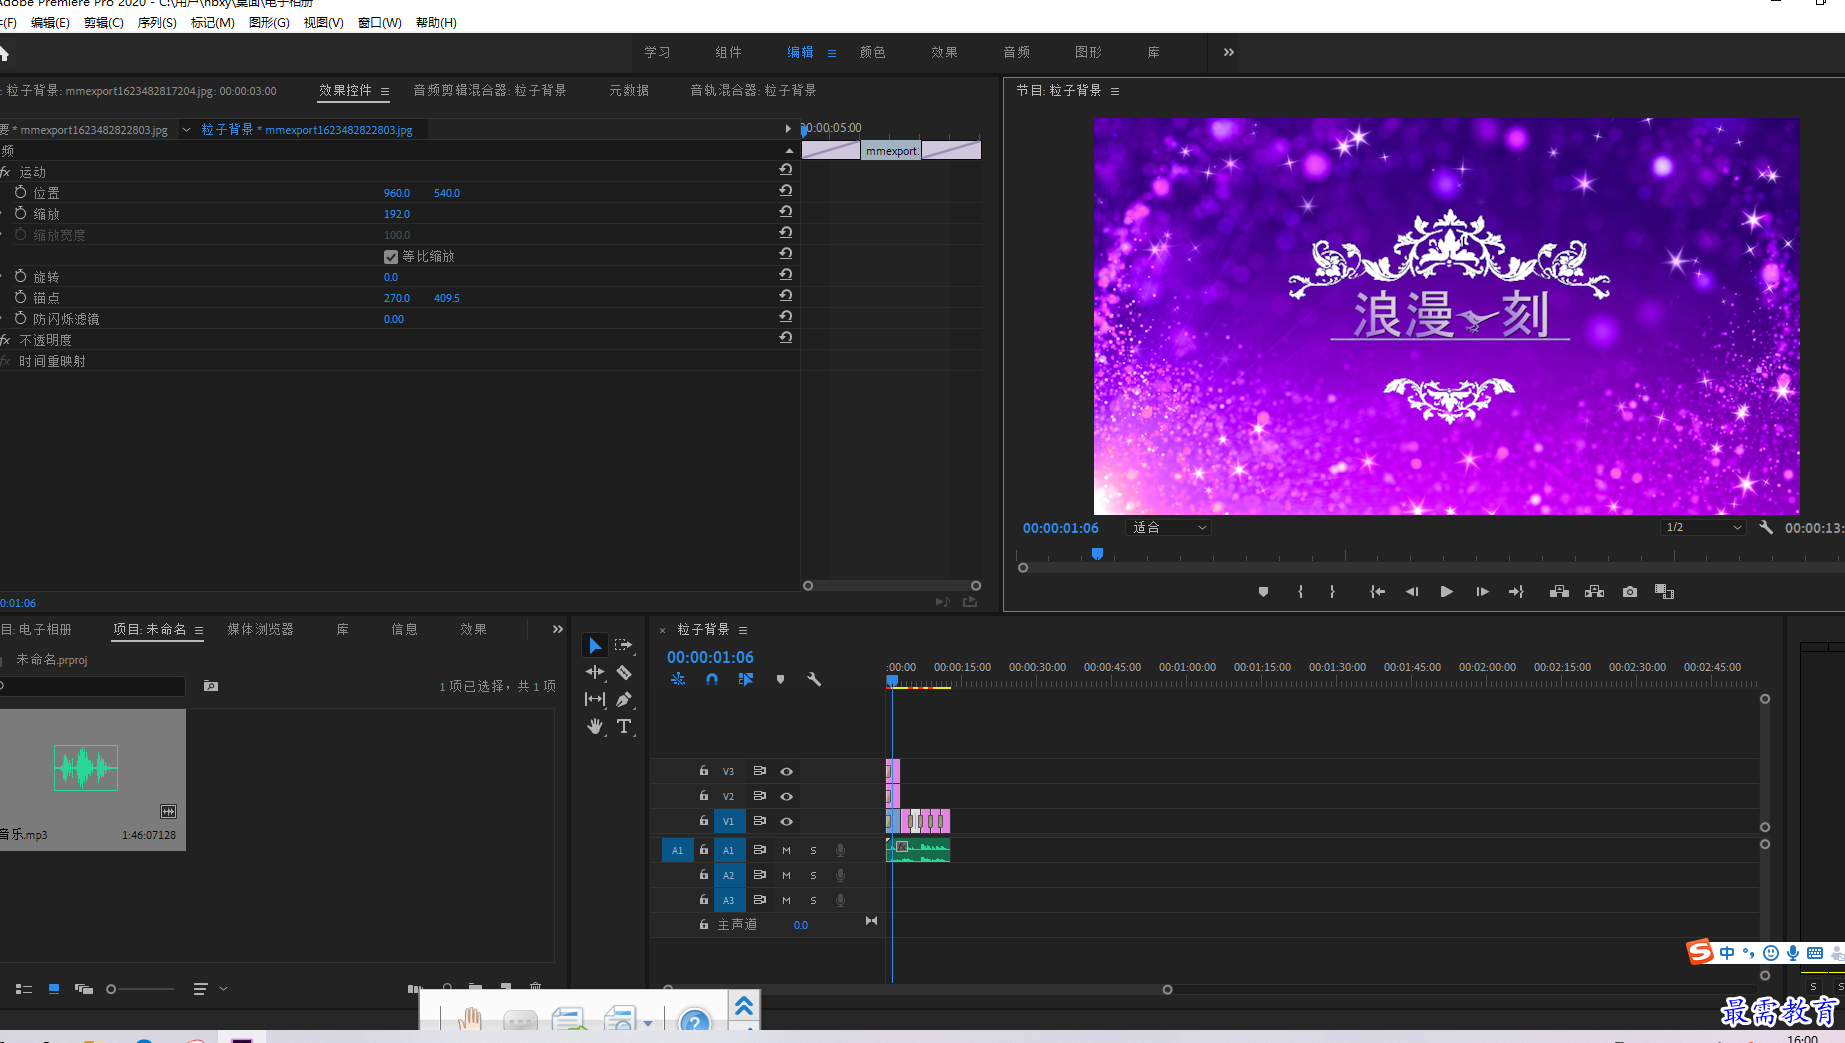Open the source clip name dropdown arrow
The height and width of the screenshot is (1043, 1845).
(x=186, y=129)
